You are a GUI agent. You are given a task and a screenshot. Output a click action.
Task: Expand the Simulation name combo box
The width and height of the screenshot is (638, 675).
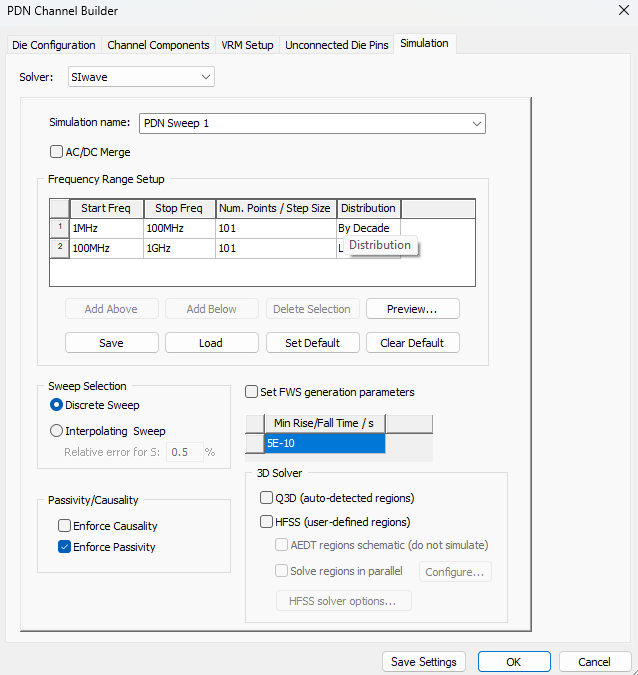coord(476,124)
